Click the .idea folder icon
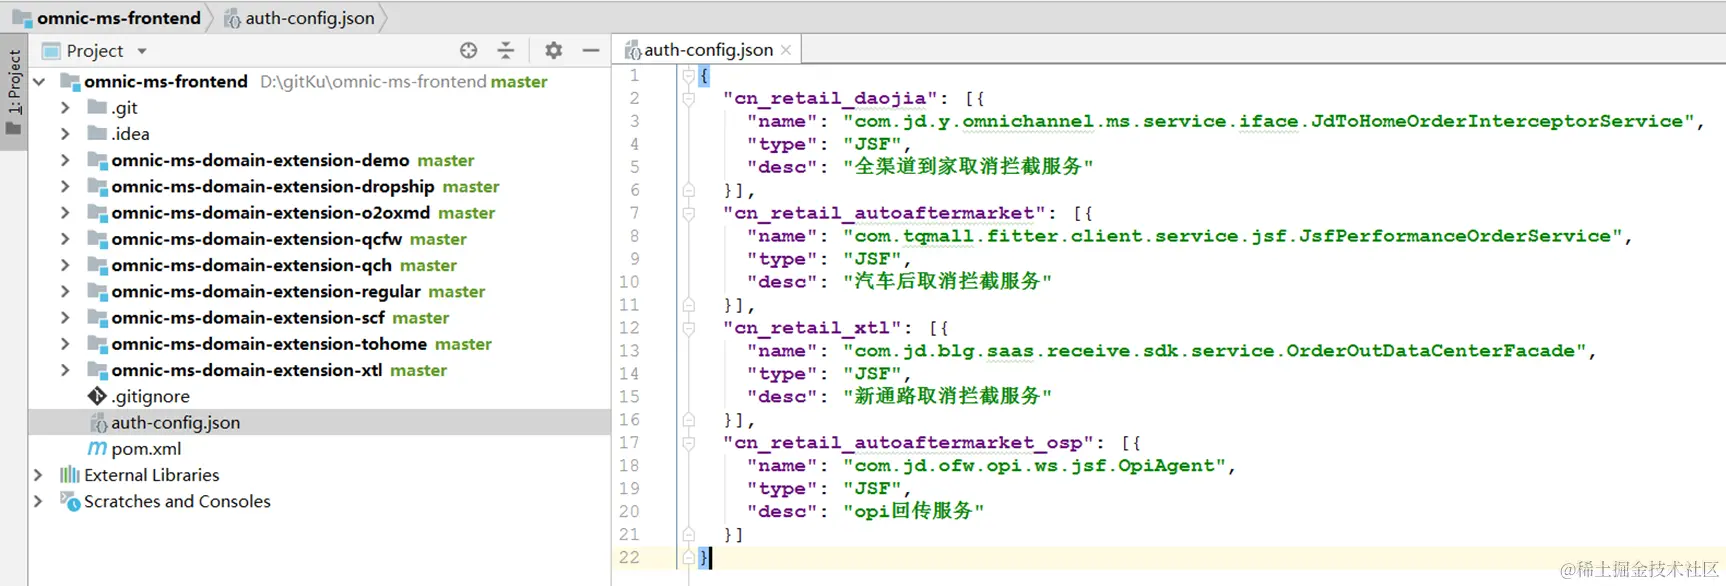 (x=97, y=133)
